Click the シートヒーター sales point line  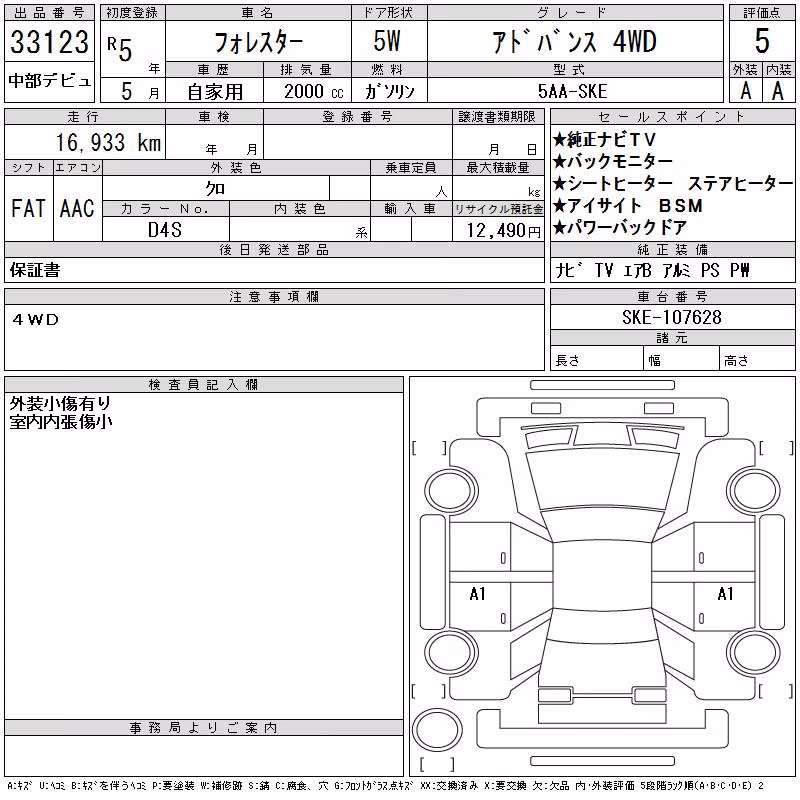point(672,183)
